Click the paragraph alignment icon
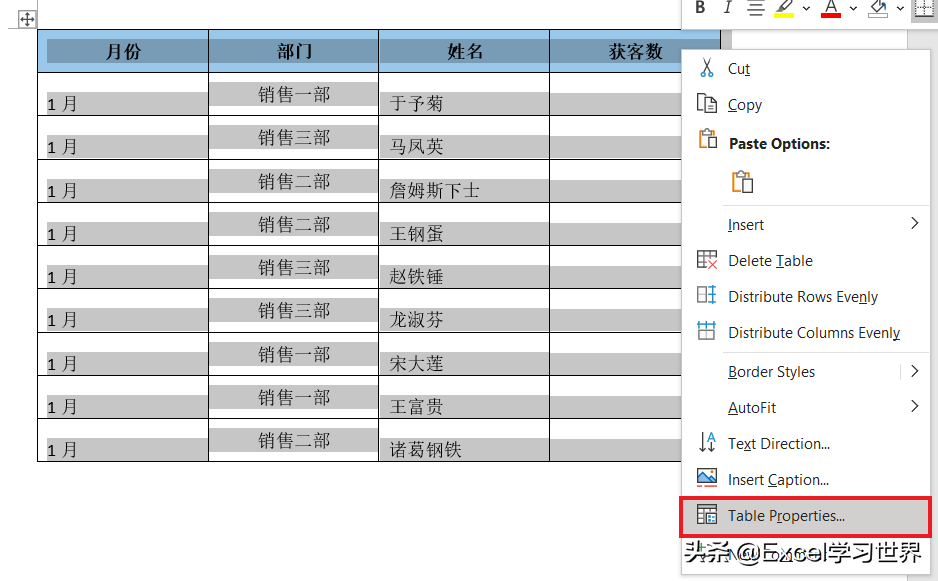This screenshot has height=581, width=938. pos(756,8)
